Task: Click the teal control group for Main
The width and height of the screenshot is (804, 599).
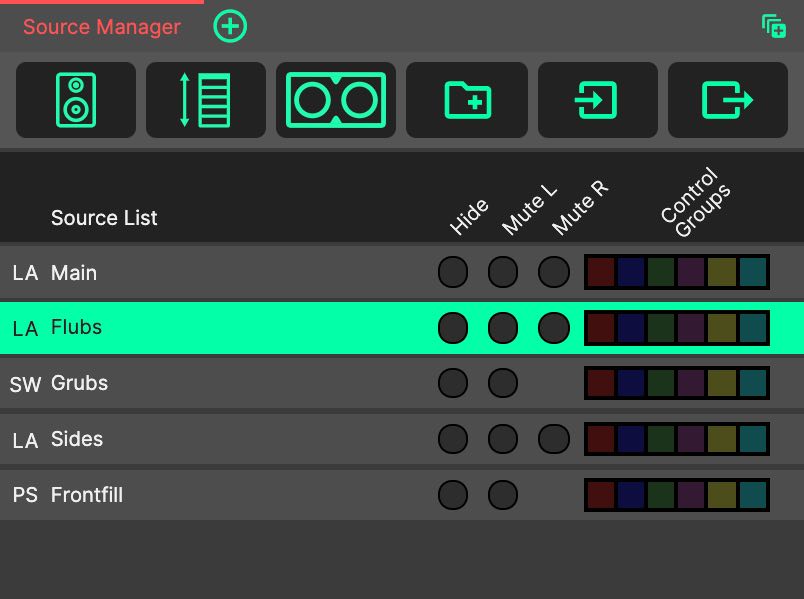Action: point(753,272)
